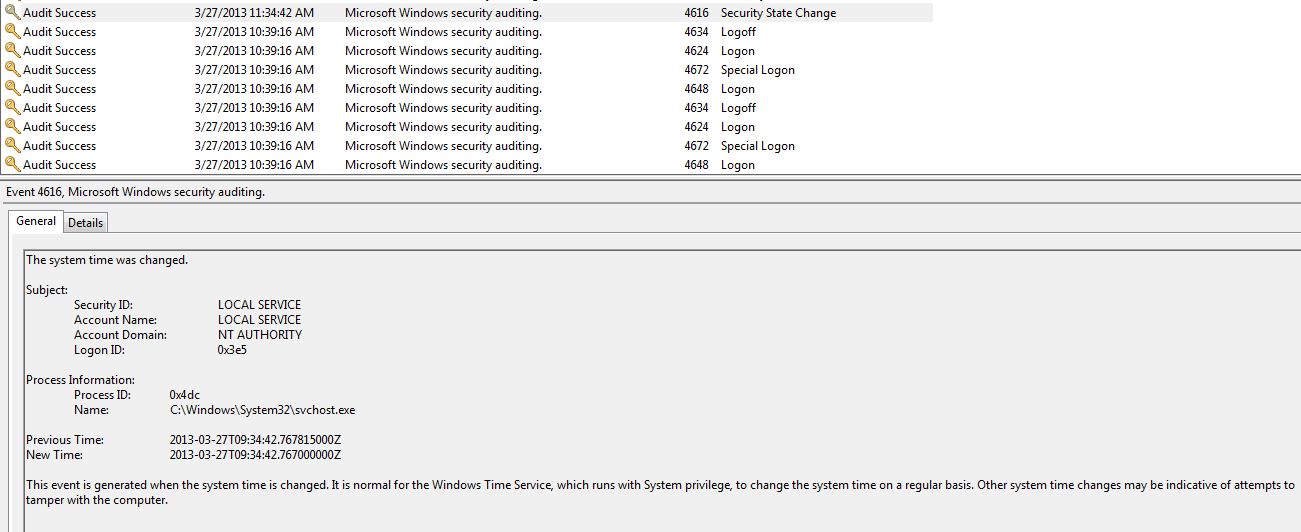1301x532 pixels.
Task: Click the explanation paragraph about Windows Time Service
Action: click(660, 492)
